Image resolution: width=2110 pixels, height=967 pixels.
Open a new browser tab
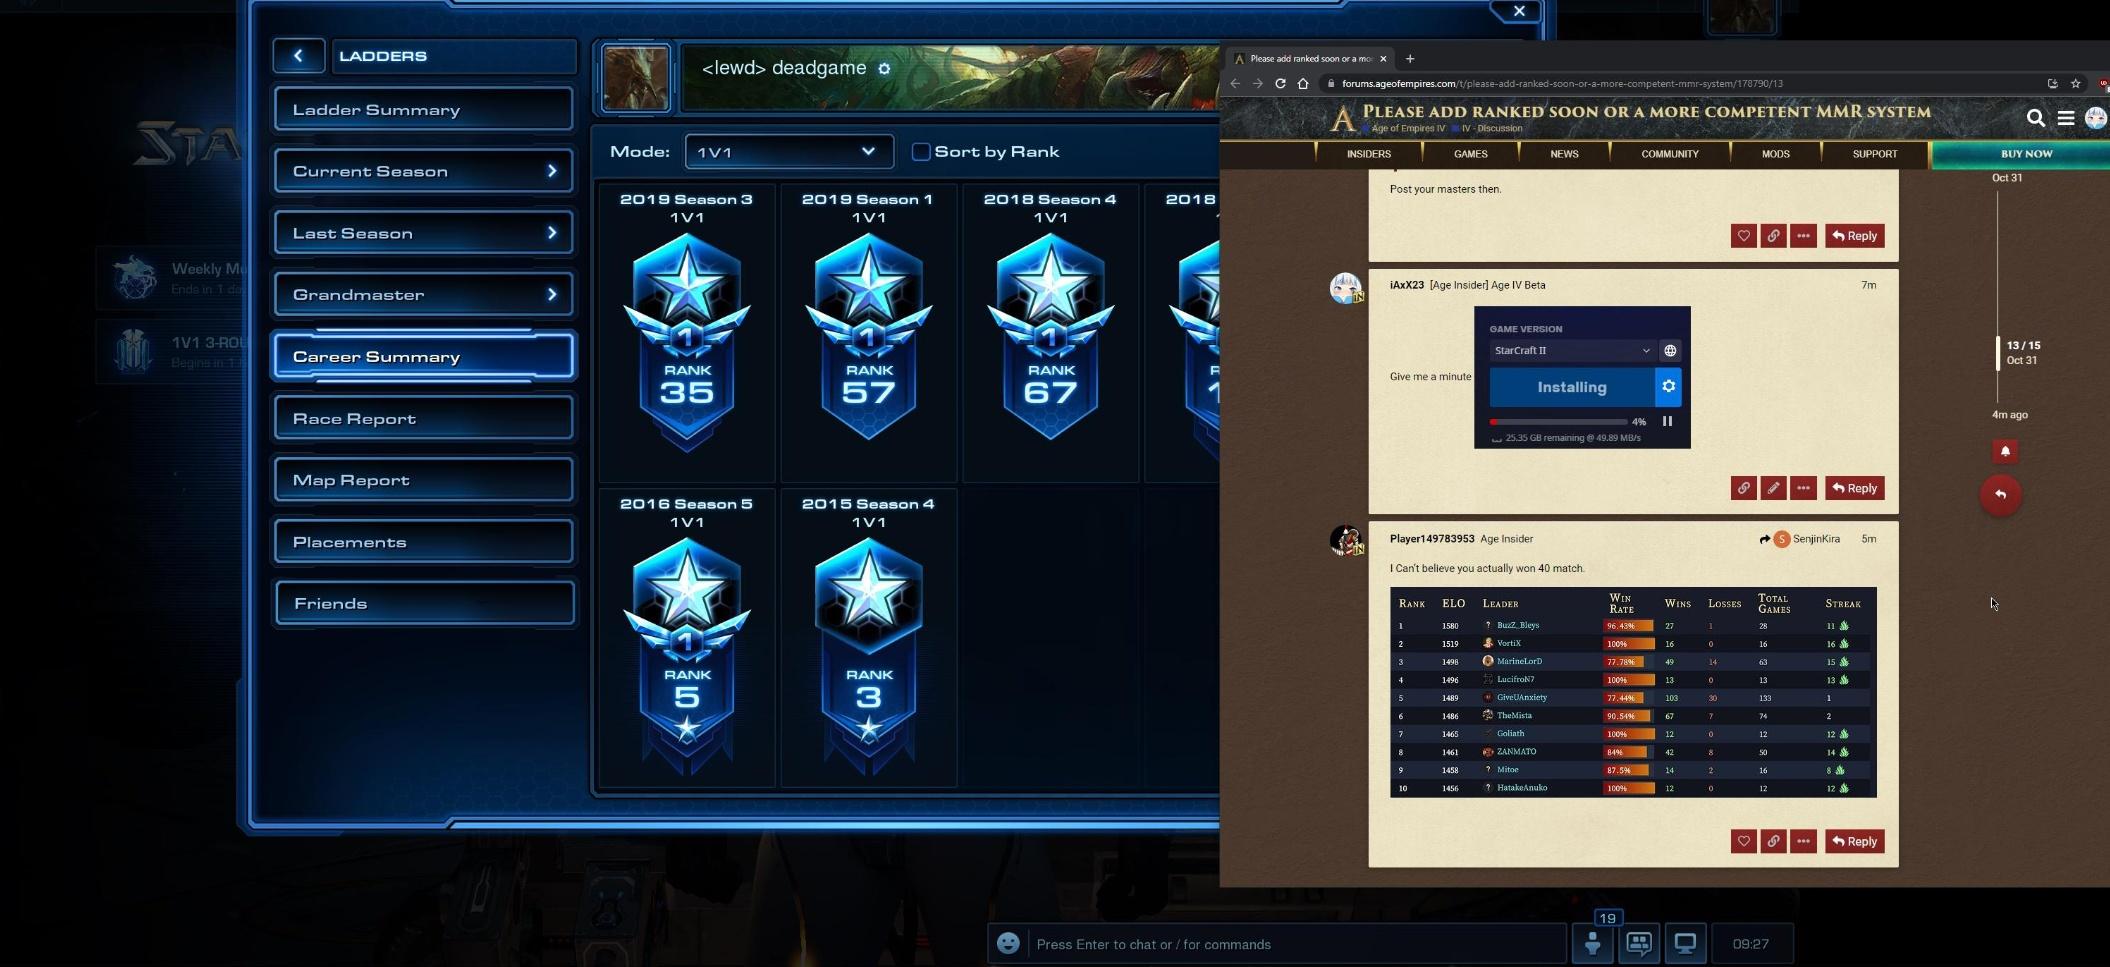pyautogui.click(x=1410, y=58)
